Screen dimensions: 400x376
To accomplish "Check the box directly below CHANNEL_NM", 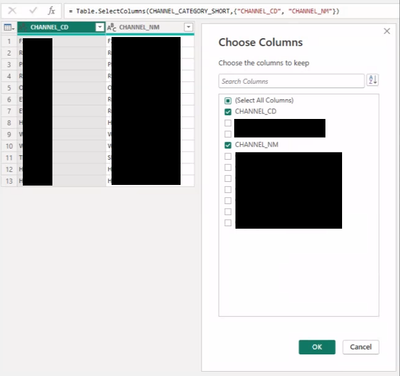I will point(228,156).
